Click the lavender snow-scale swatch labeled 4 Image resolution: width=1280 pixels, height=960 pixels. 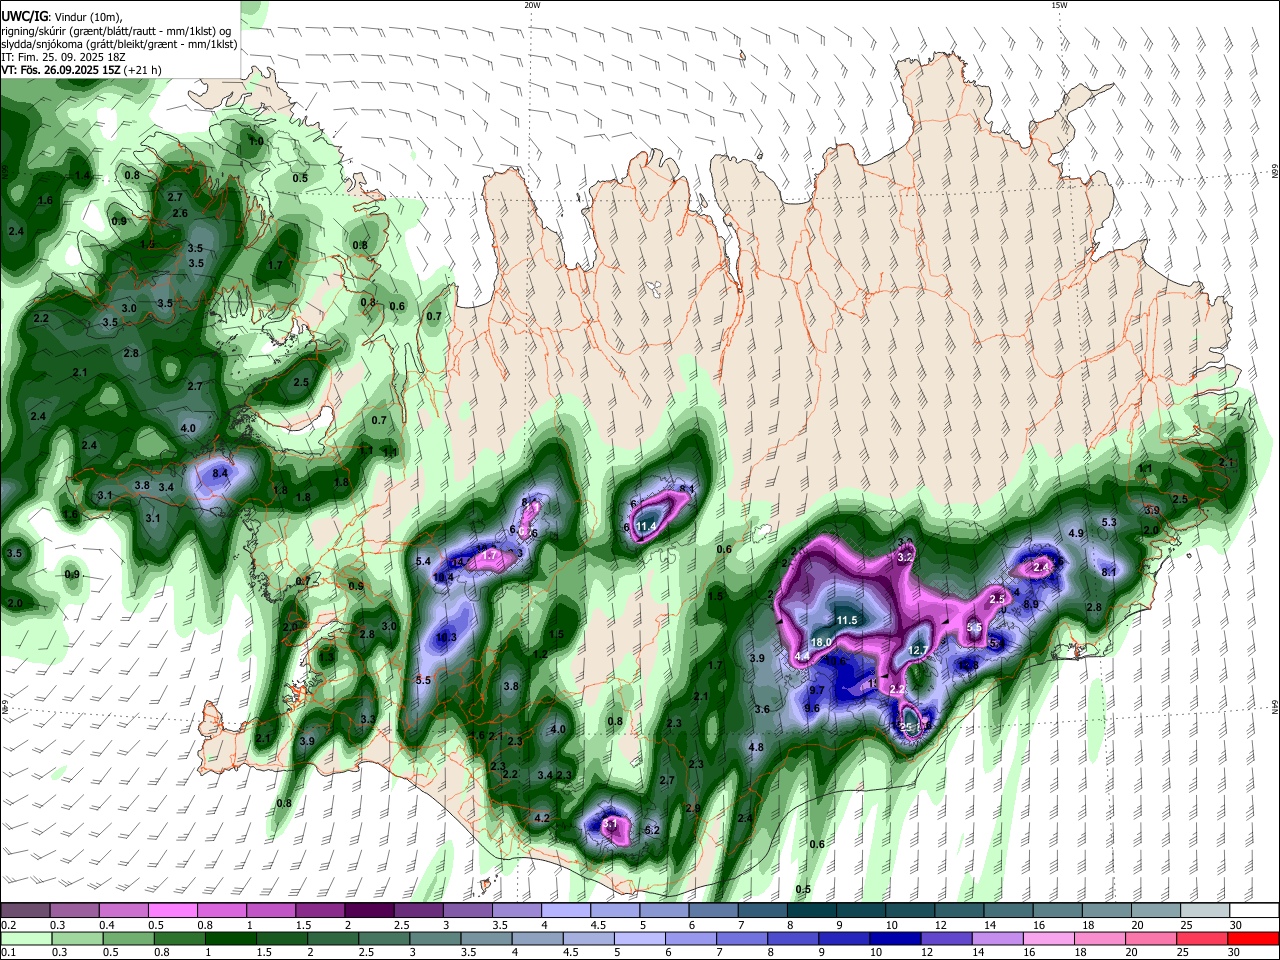pos(566,910)
